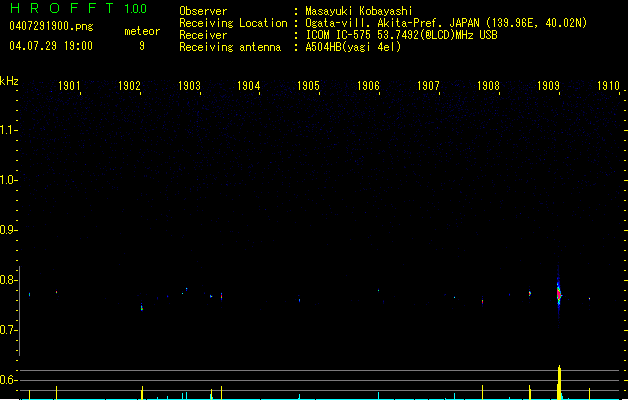This screenshot has height=400, width=629.
Task: Click the strong meteor echo at 1909
Action: click(559, 294)
